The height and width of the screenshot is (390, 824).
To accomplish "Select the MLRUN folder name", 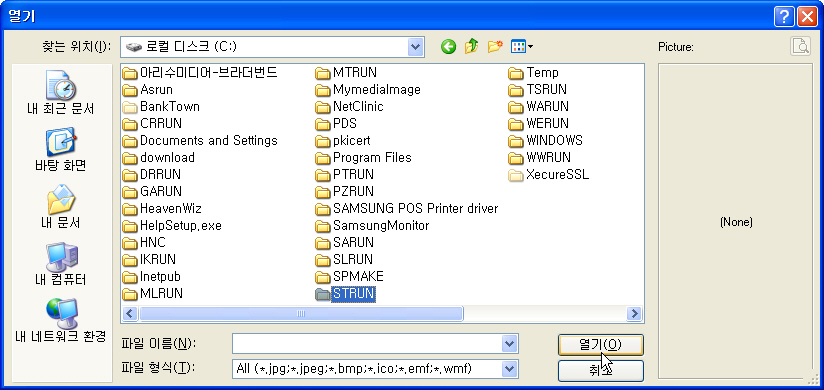I will click(x=161, y=293).
